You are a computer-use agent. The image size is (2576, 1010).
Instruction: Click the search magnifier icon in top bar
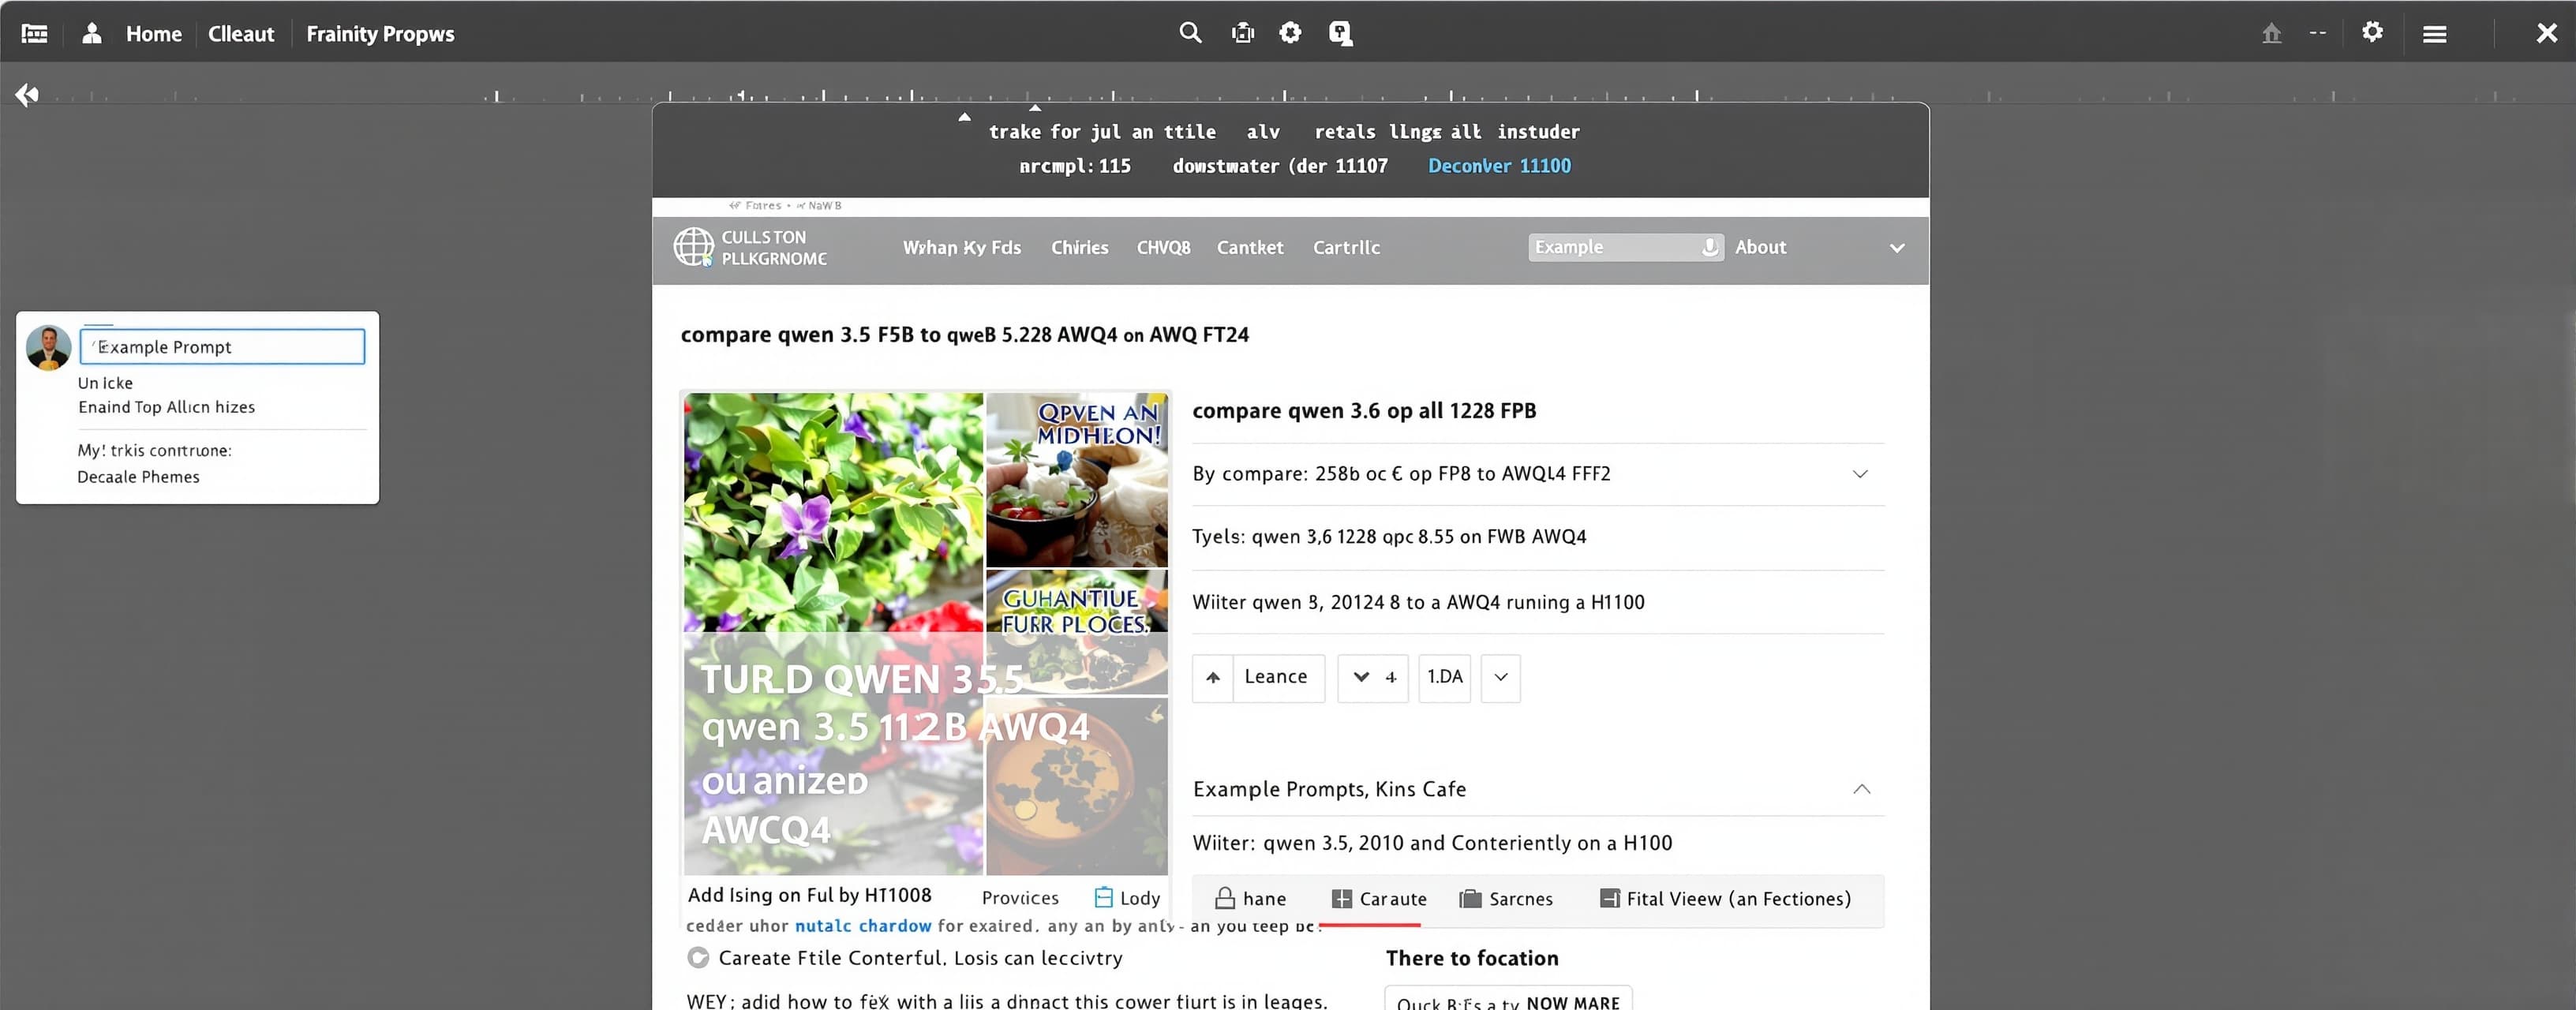pos(1190,33)
